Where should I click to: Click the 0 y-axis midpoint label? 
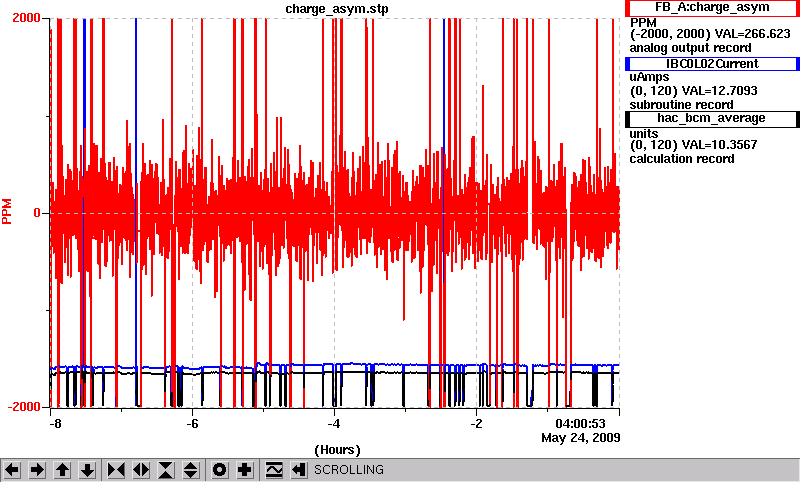(37, 213)
